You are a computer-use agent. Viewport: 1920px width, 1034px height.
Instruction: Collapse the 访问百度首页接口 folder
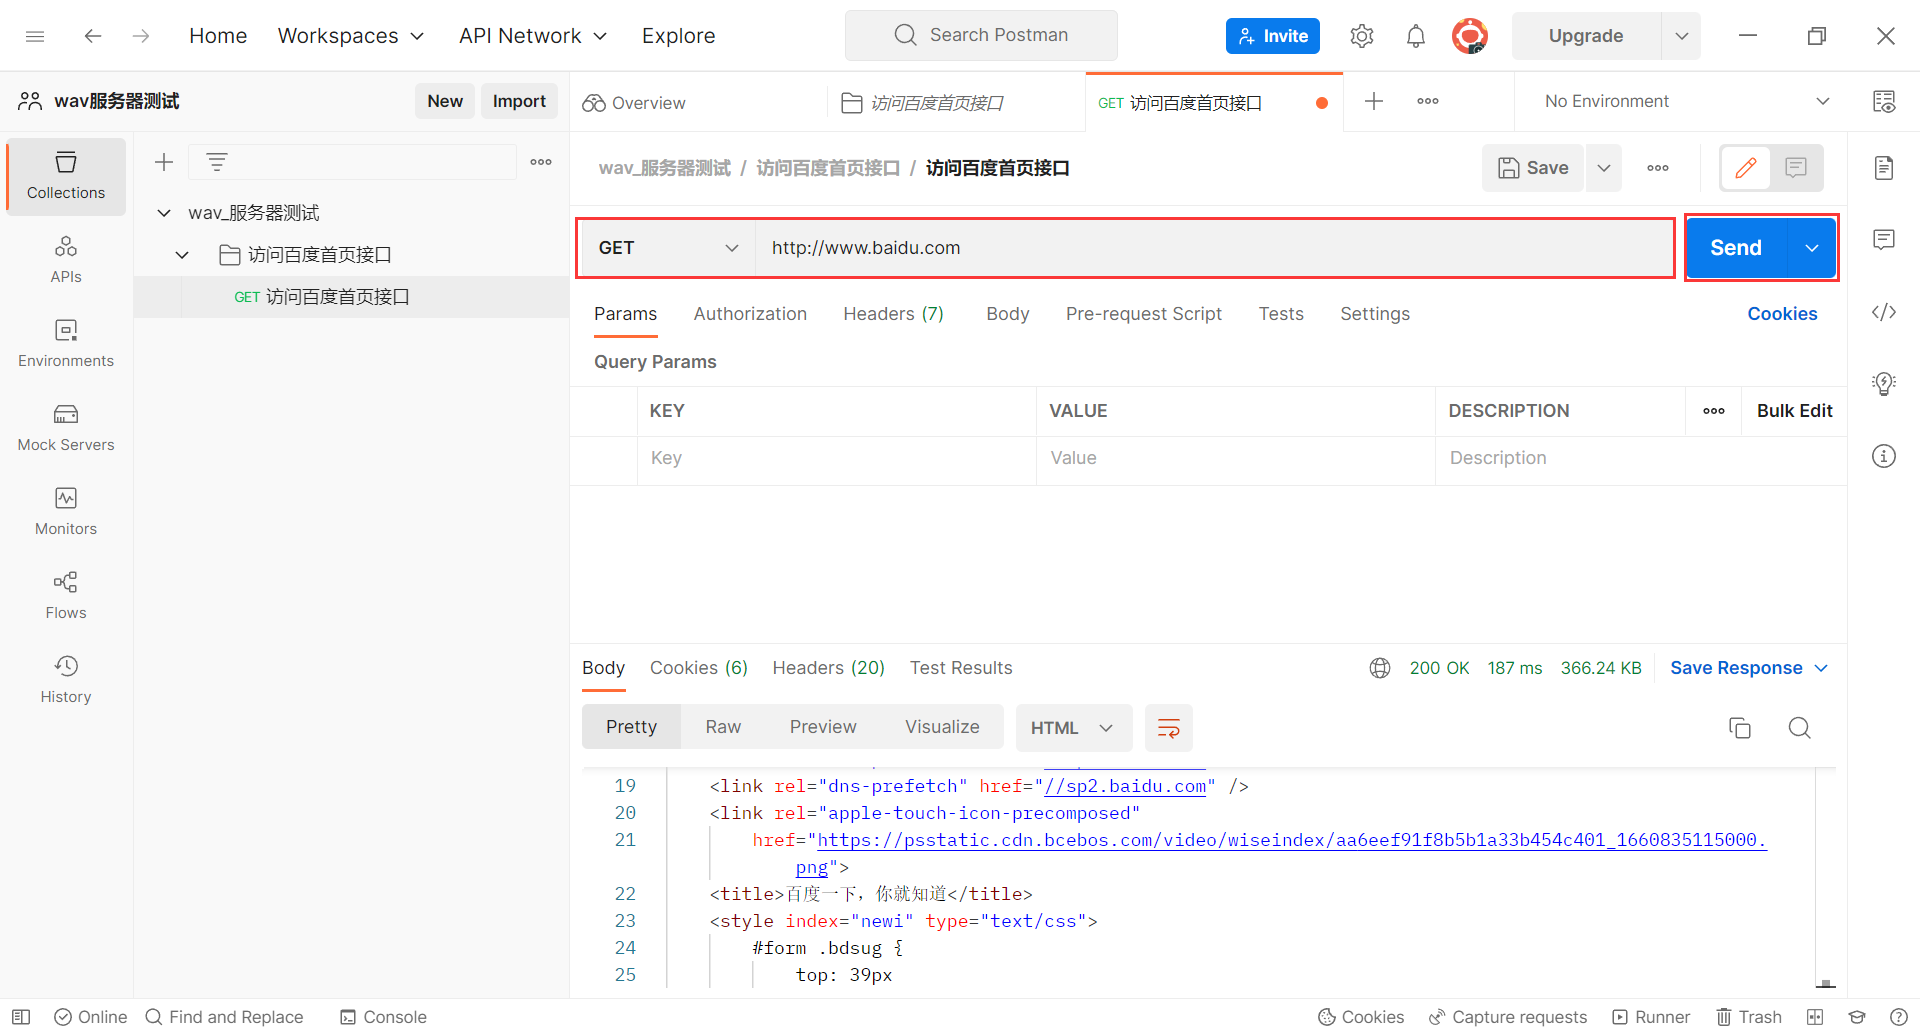[182, 255]
